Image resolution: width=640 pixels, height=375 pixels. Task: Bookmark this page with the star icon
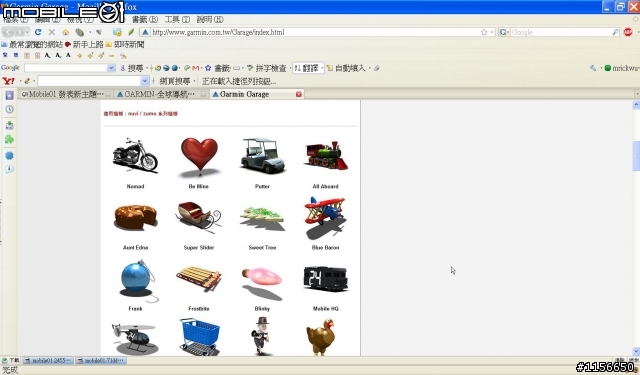point(484,32)
